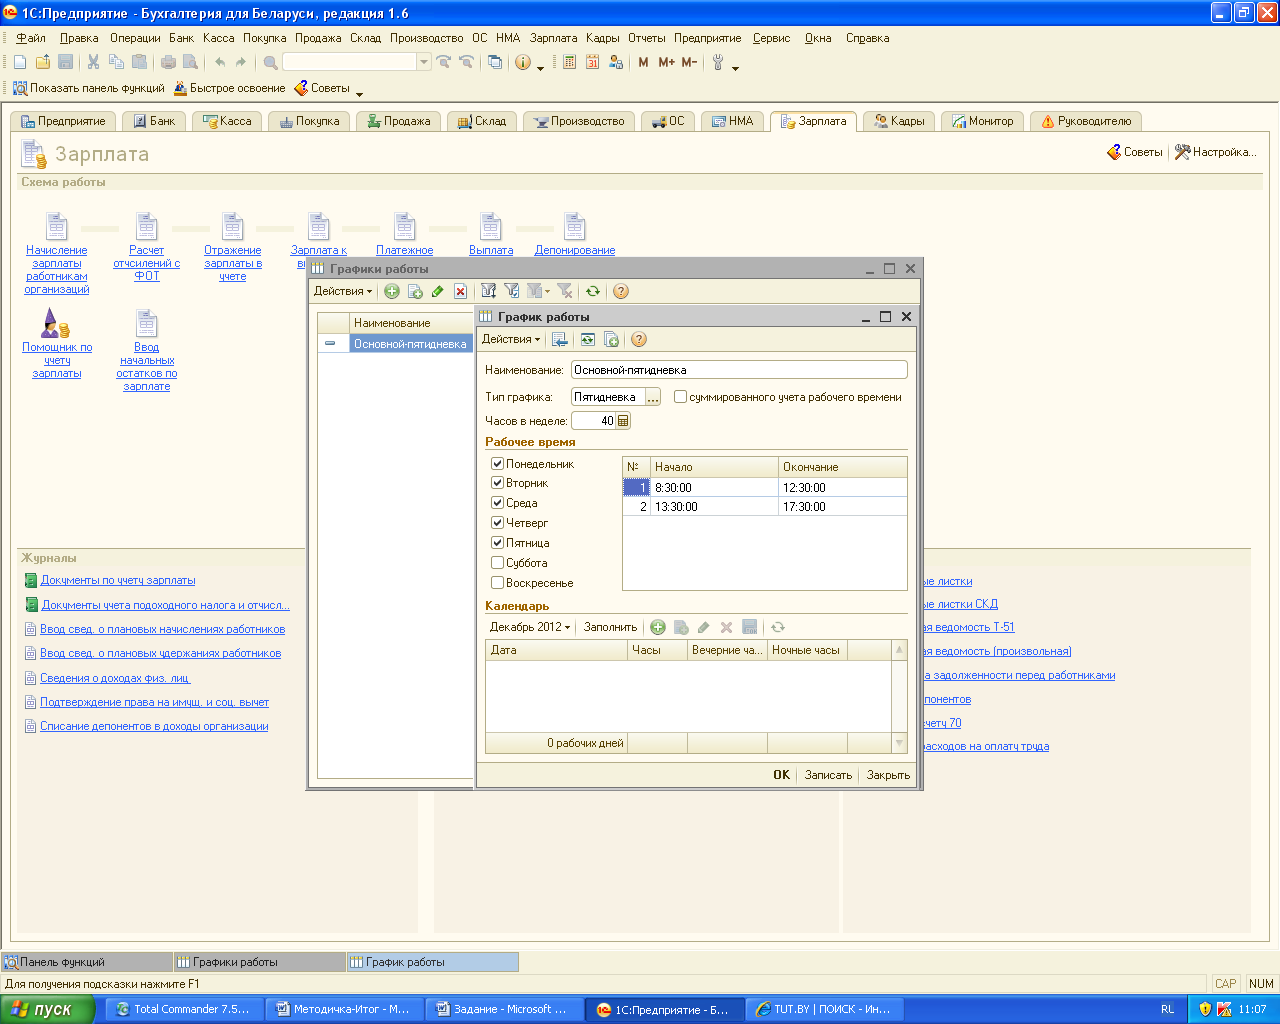
Task: Click the Cut scissors icon
Action: (x=93, y=62)
